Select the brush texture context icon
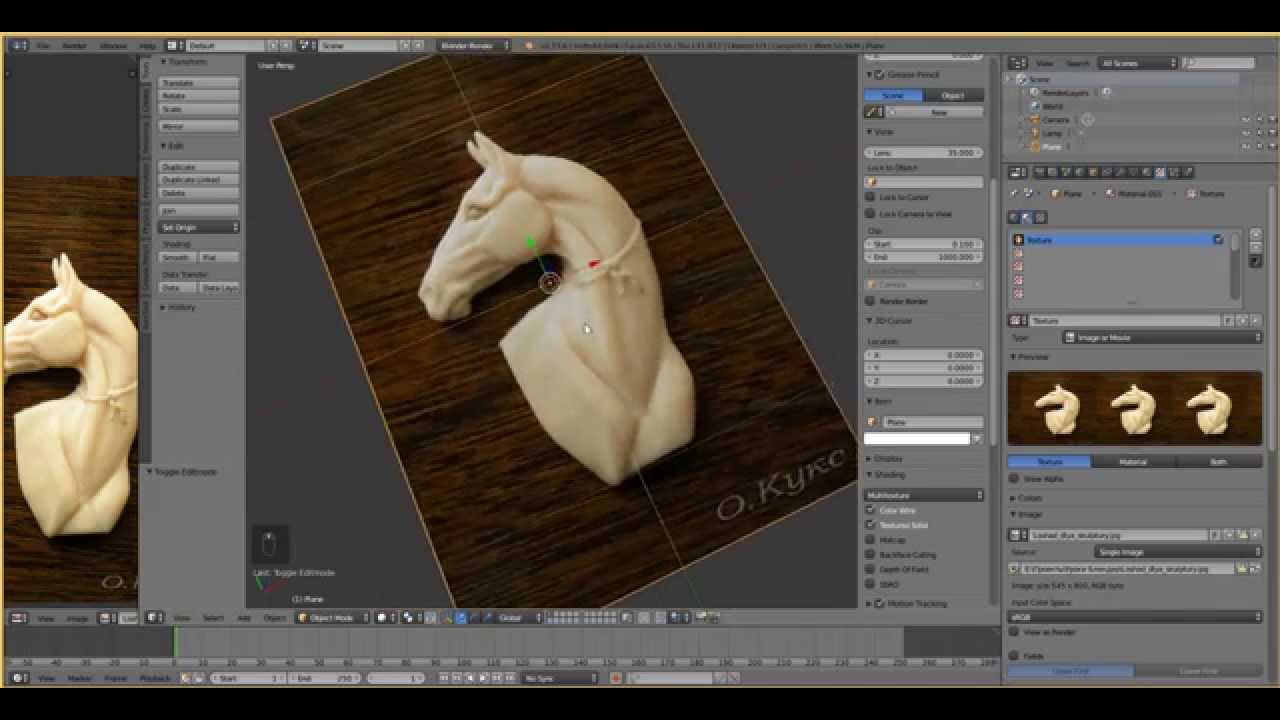The image size is (1280, 720). click(1040, 217)
